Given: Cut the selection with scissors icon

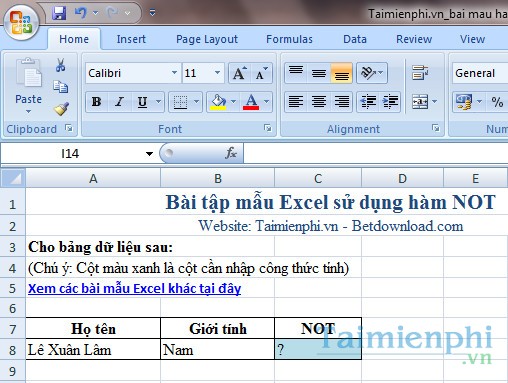Looking at the screenshot, I should 60,65.
